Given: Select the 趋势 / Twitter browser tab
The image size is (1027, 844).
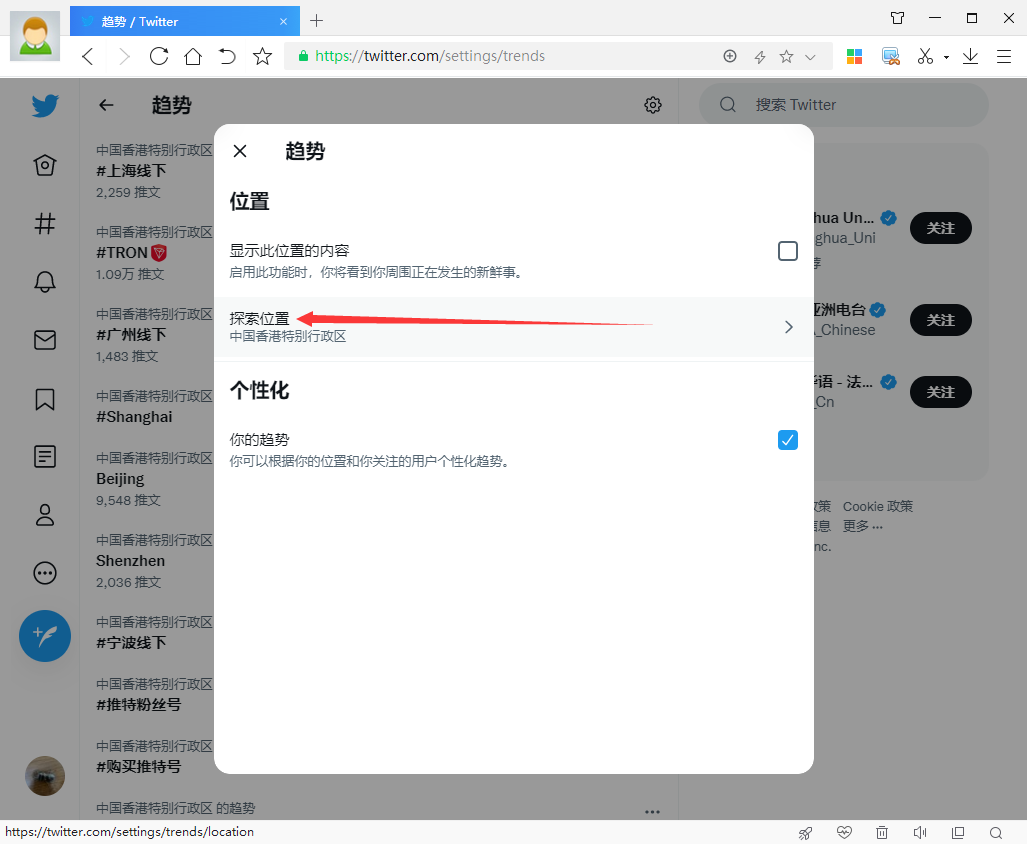Looking at the screenshot, I should tap(185, 21).
